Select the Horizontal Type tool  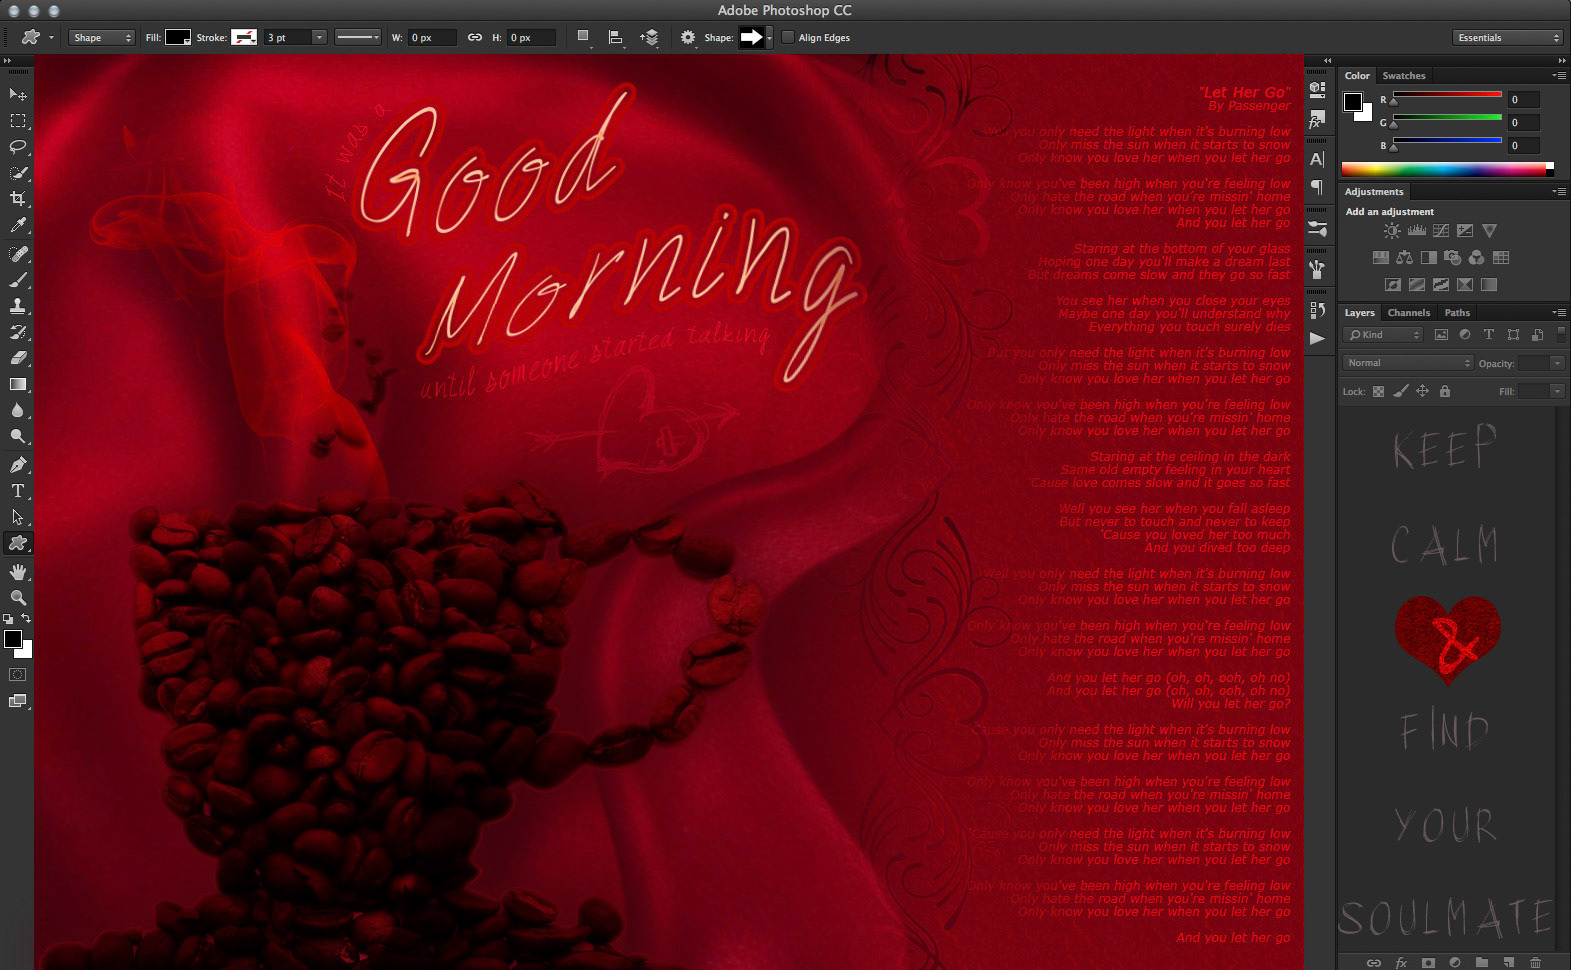tap(18, 491)
